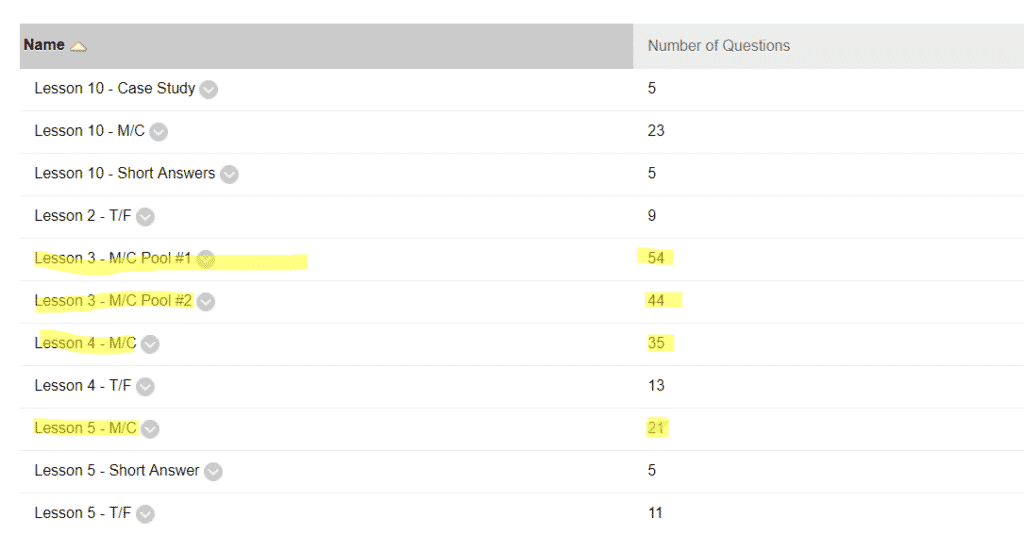Sort by the Name column header
1024x535 pixels.
click(44, 45)
